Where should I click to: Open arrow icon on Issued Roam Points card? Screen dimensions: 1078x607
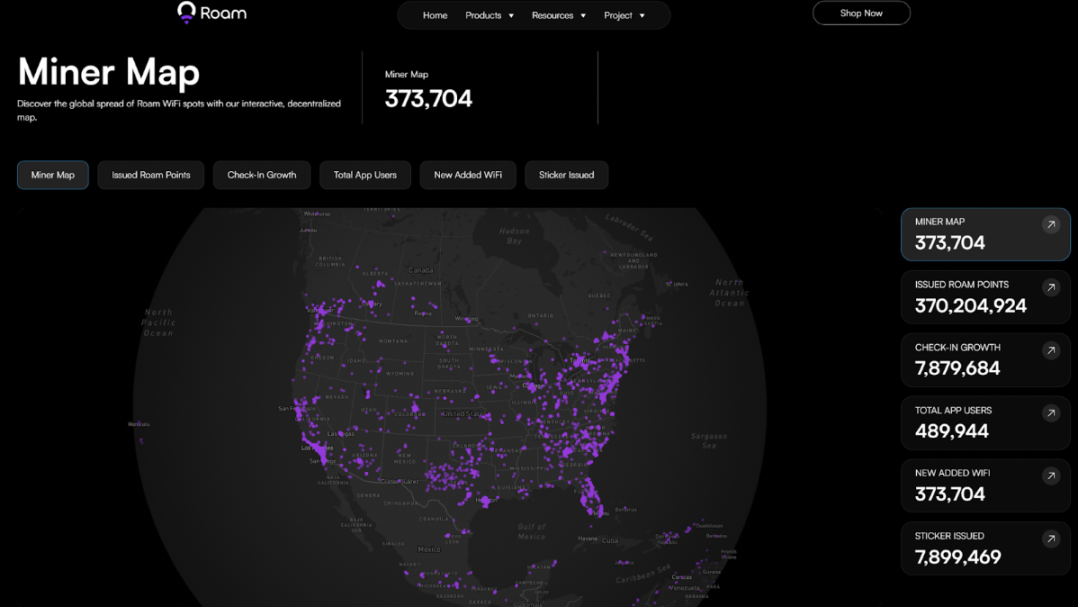1050,288
